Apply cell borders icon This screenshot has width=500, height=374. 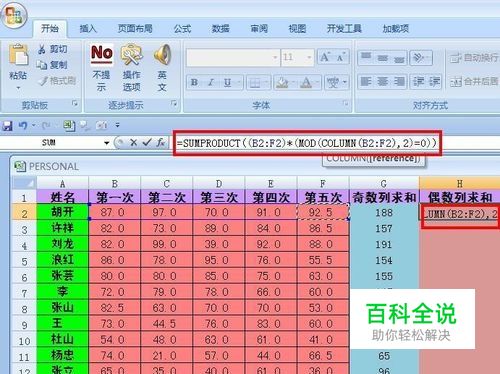click(x=255, y=82)
